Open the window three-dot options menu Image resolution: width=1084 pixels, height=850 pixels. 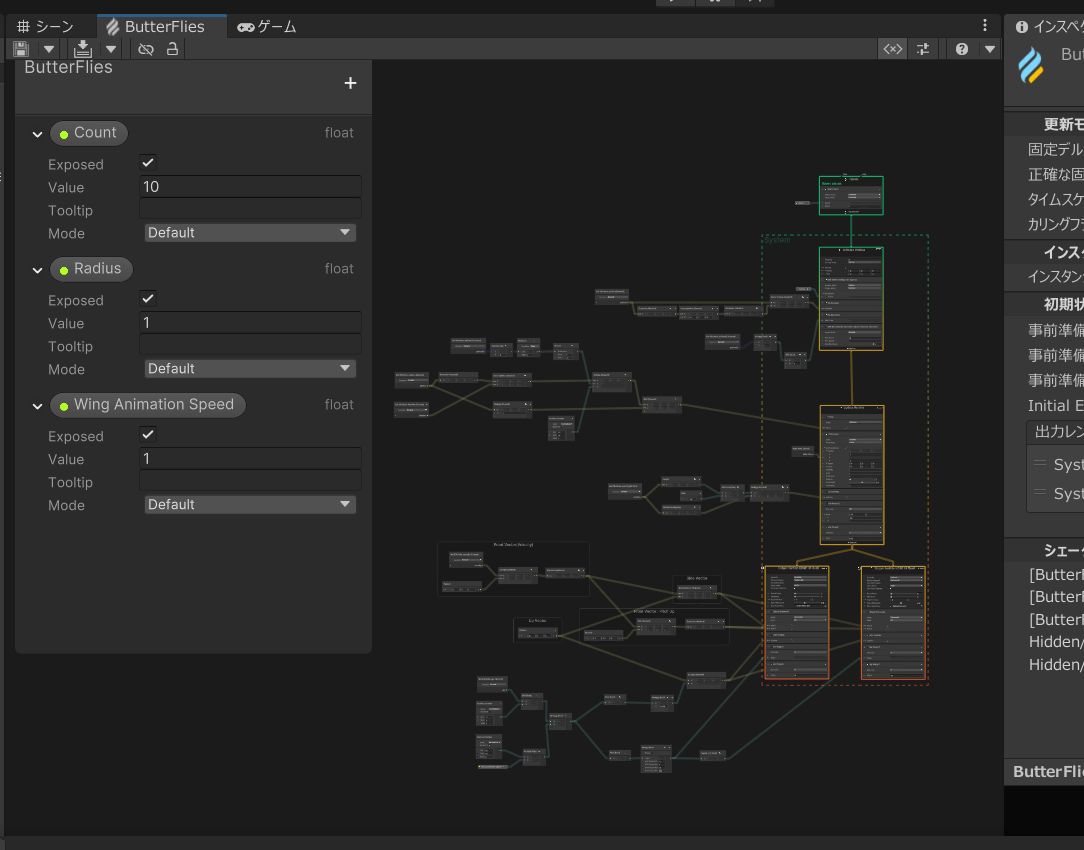tap(985, 26)
